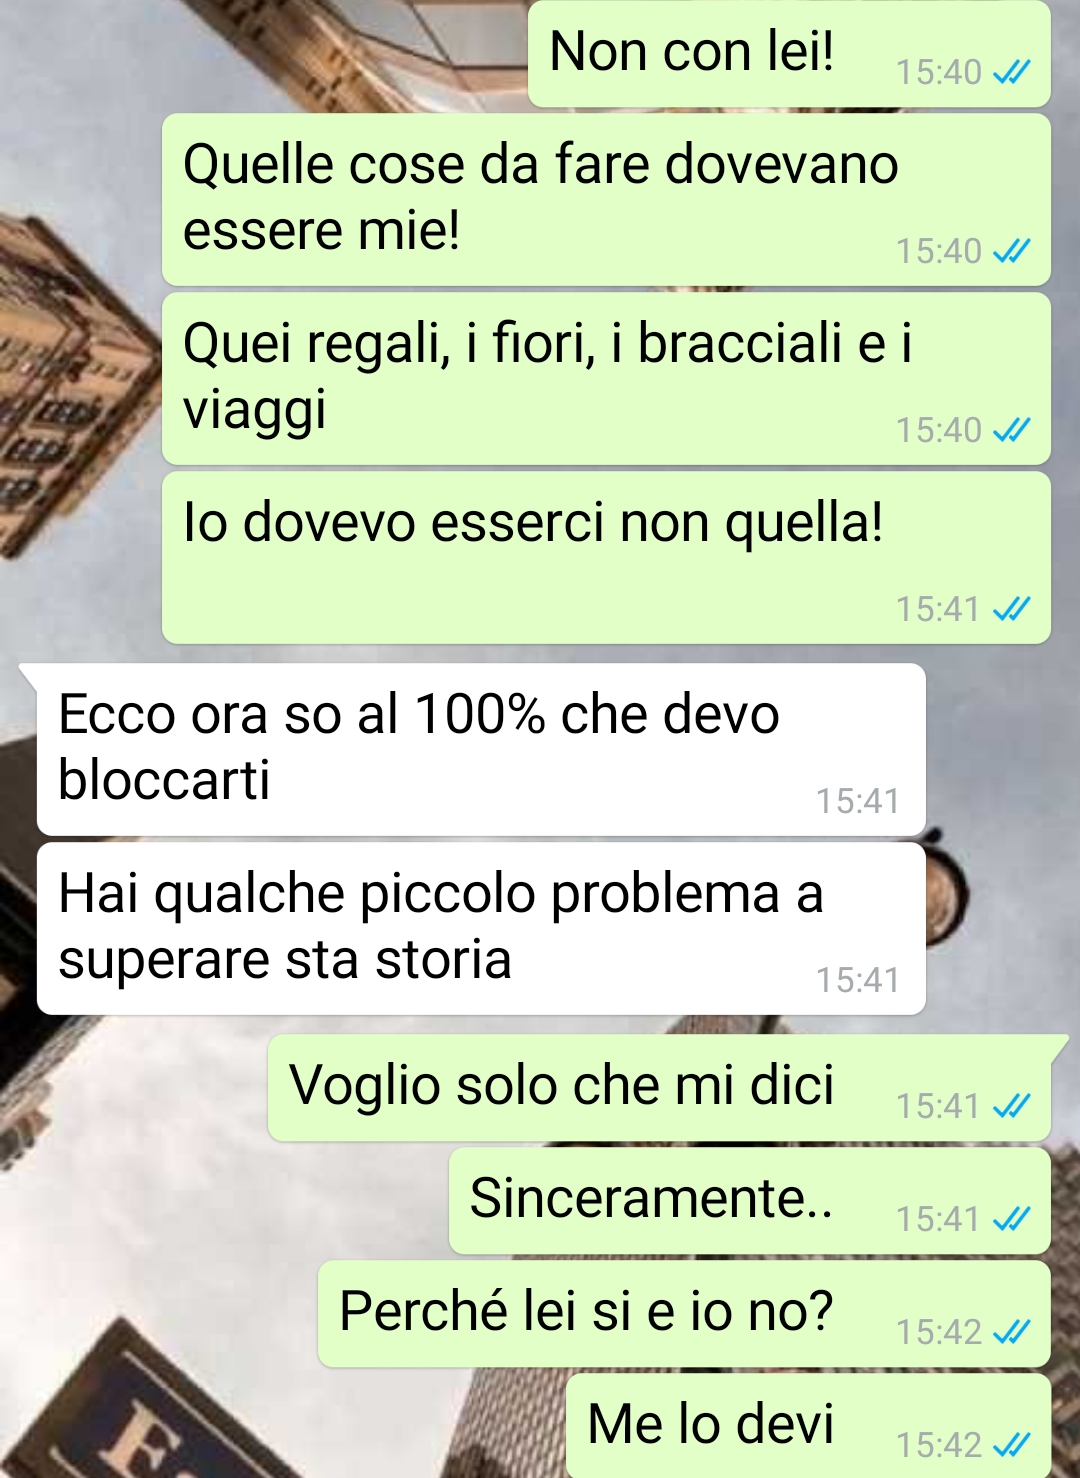Image resolution: width=1080 pixels, height=1478 pixels.
Task: Select the 'Quelle cose da fare dovevano essere mie!' message
Action: [606, 199]
